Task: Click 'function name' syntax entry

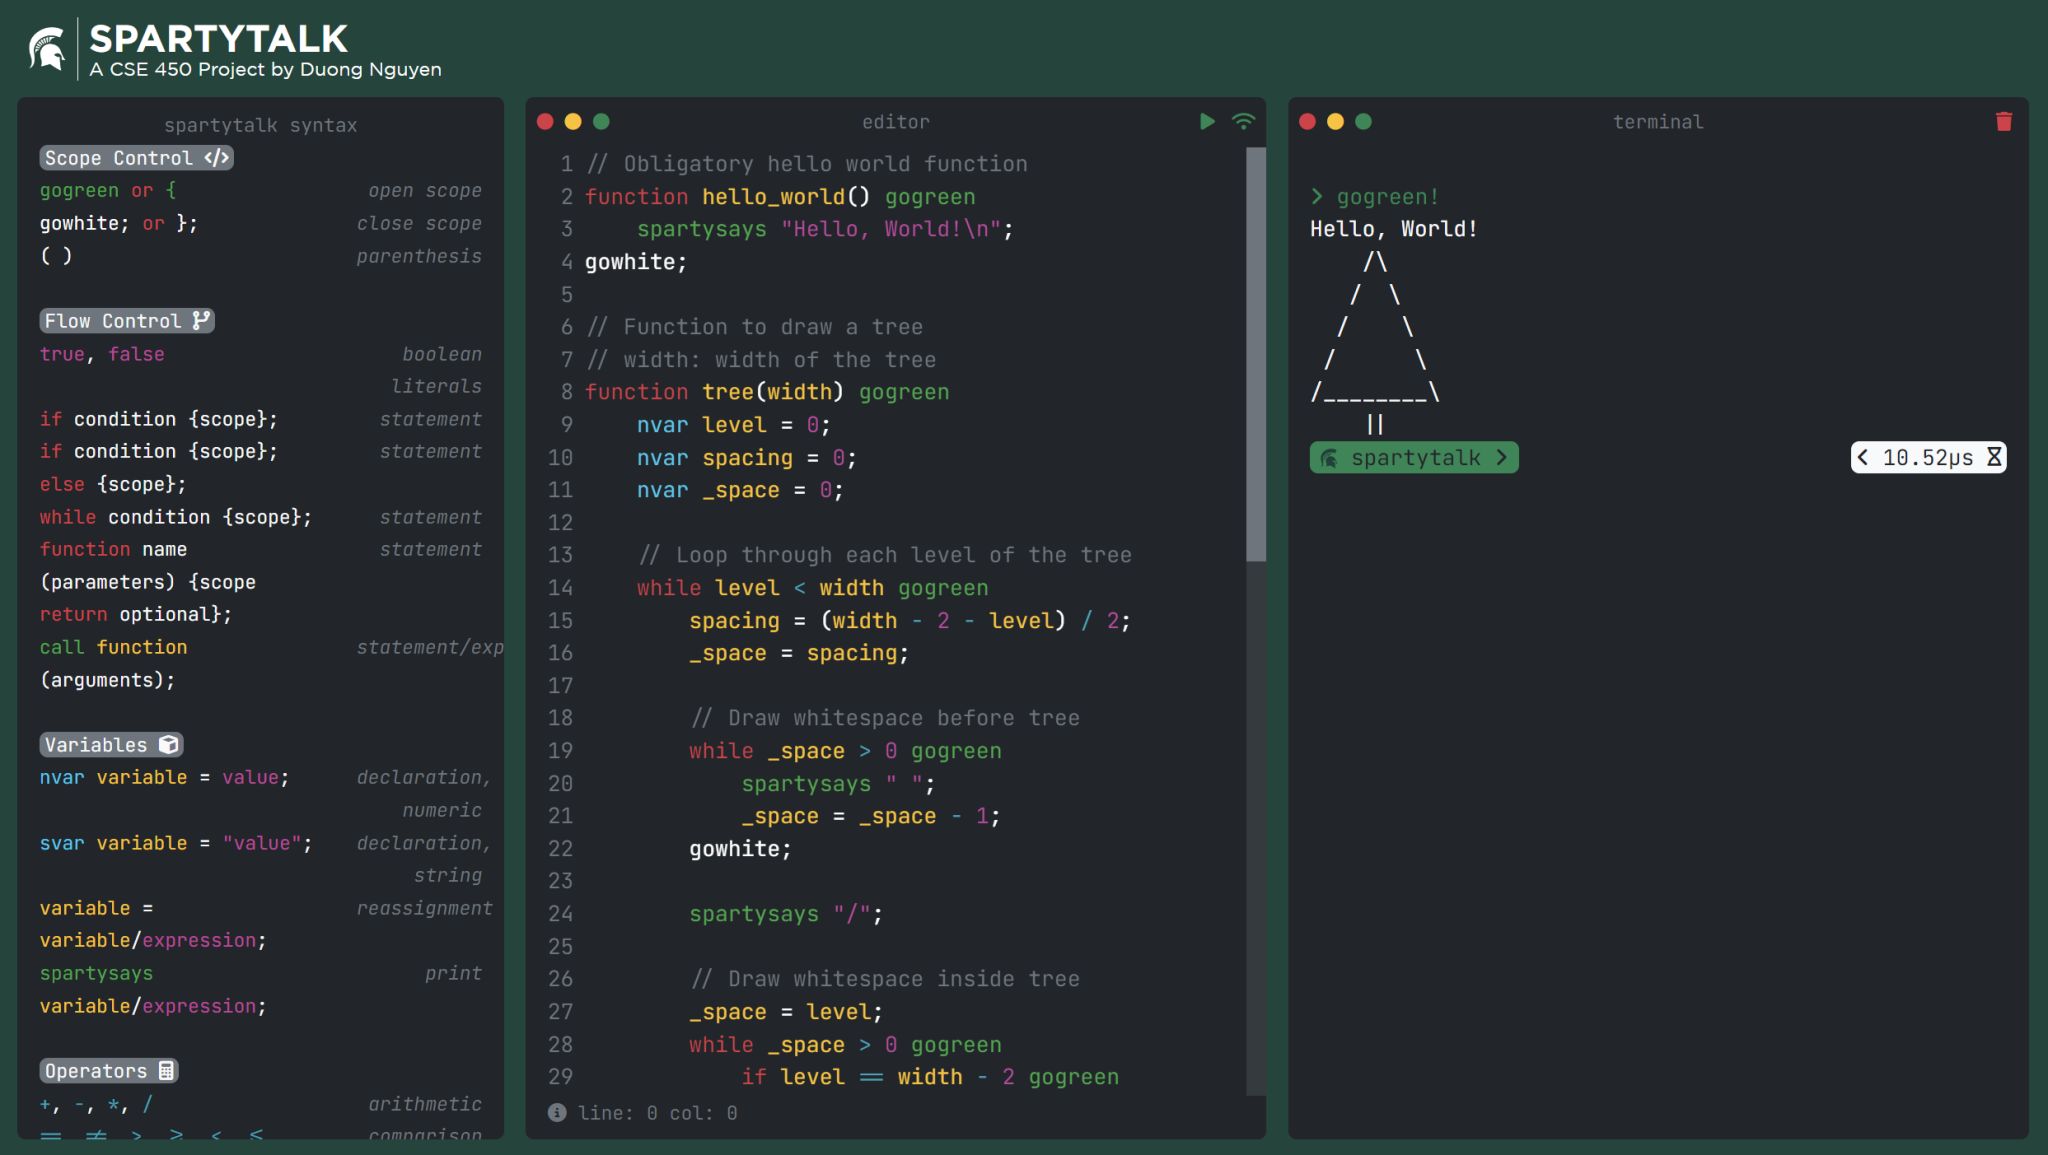Action: 113,549
